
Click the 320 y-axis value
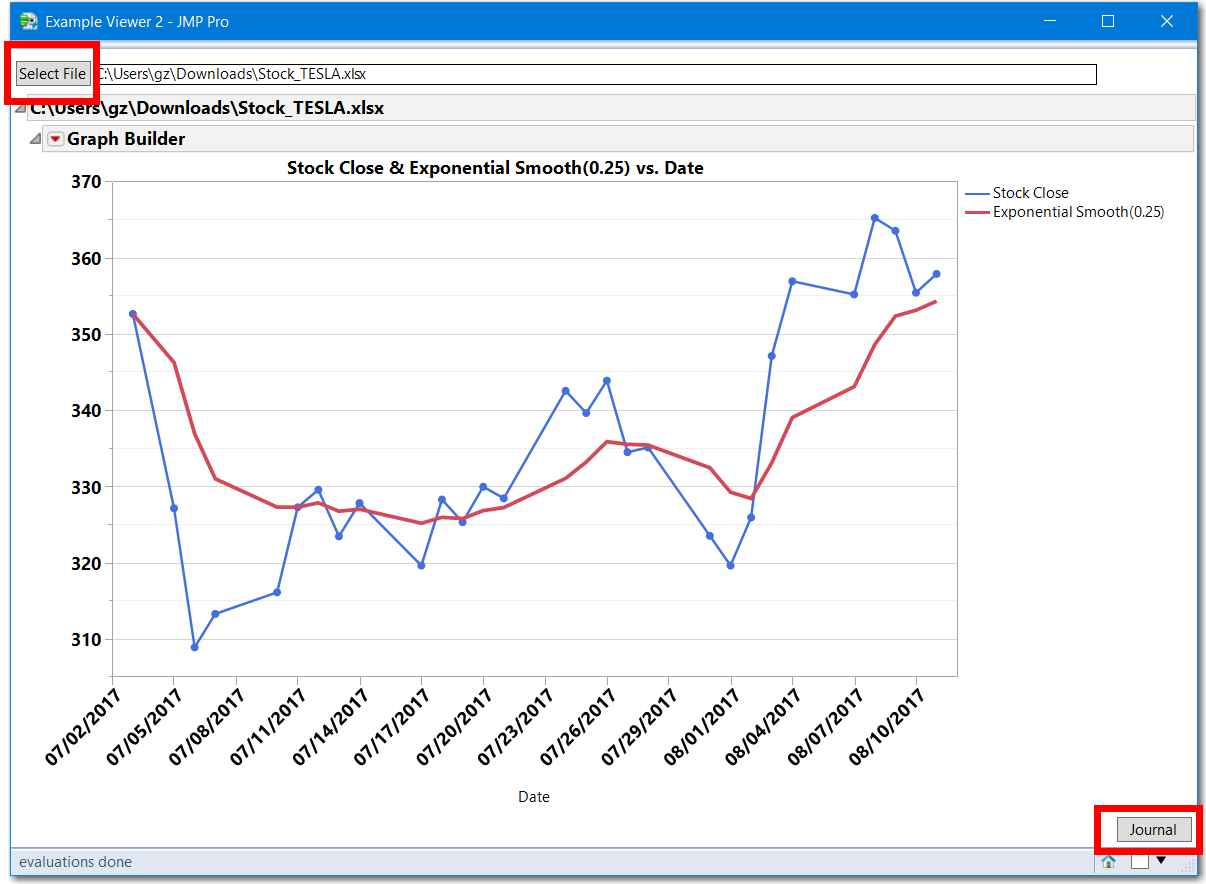[86, 563]
